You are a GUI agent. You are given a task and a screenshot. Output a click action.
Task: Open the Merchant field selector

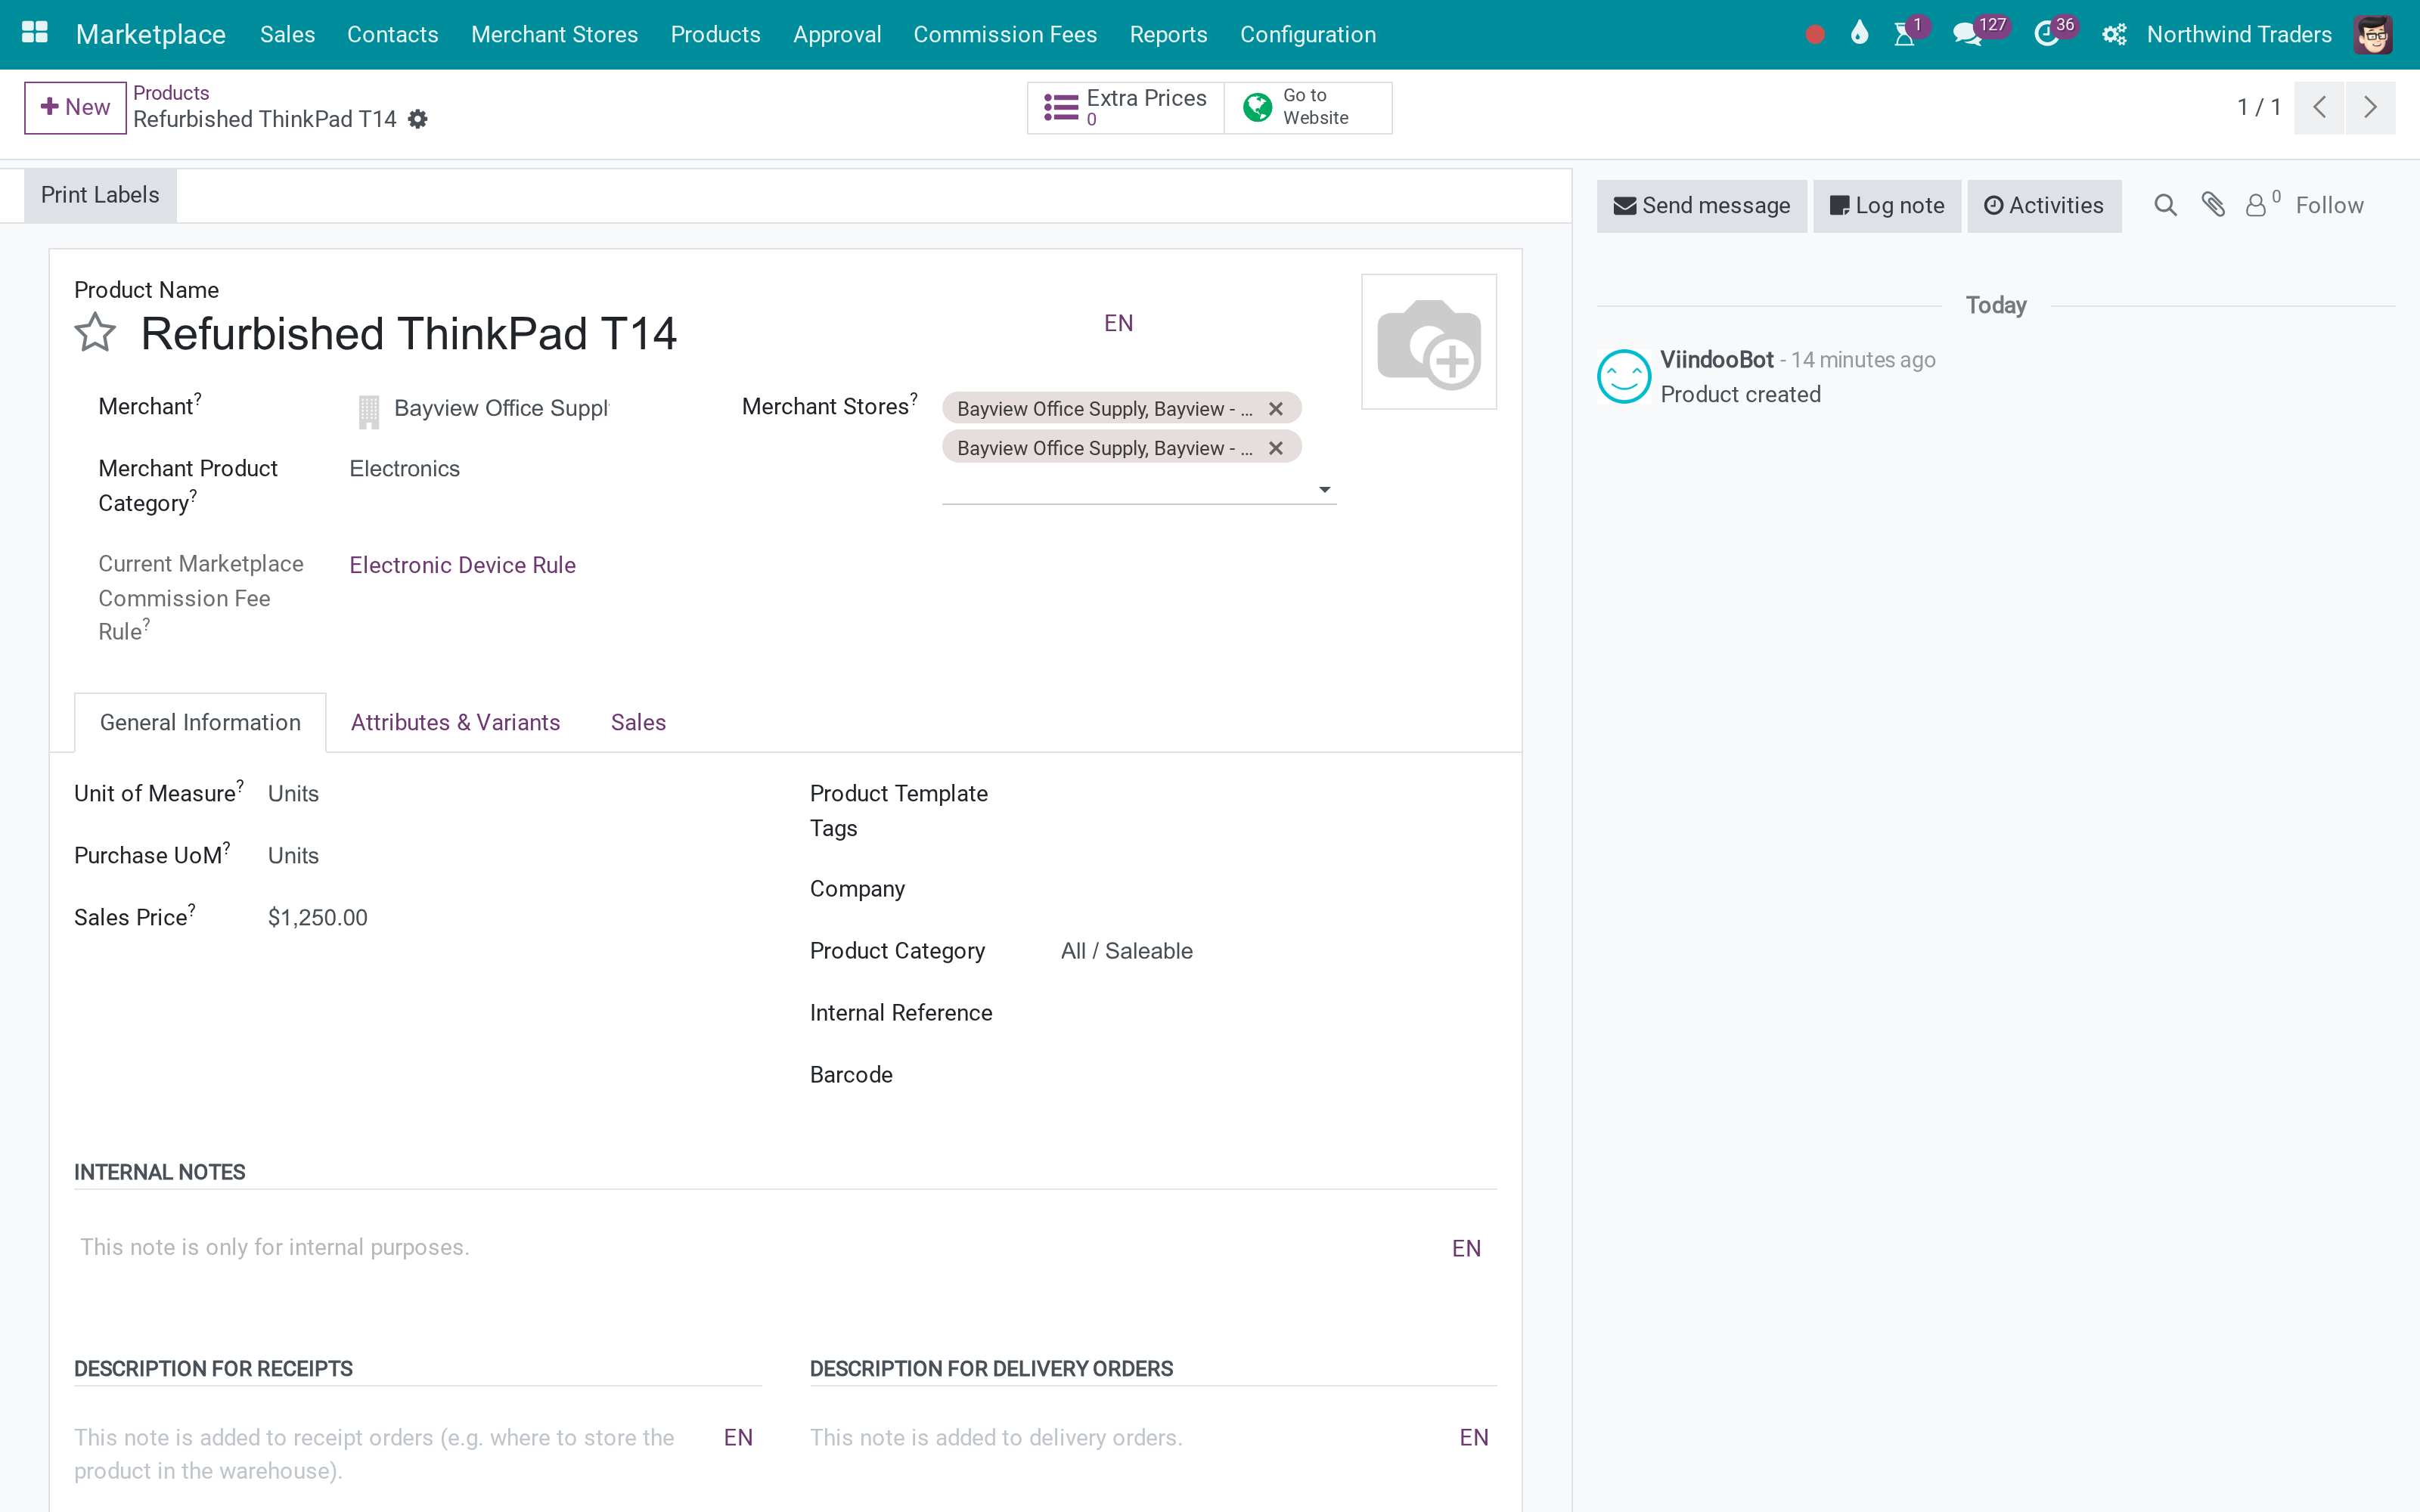[501, 408]
